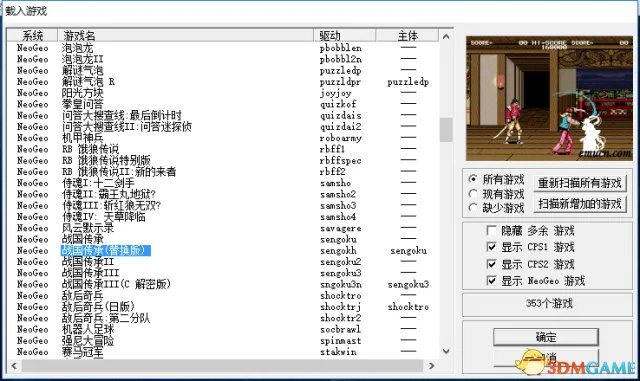Click driver name sngoku3n
The height and width of the screenshot is (381, 640).
(x=340, y=285)
